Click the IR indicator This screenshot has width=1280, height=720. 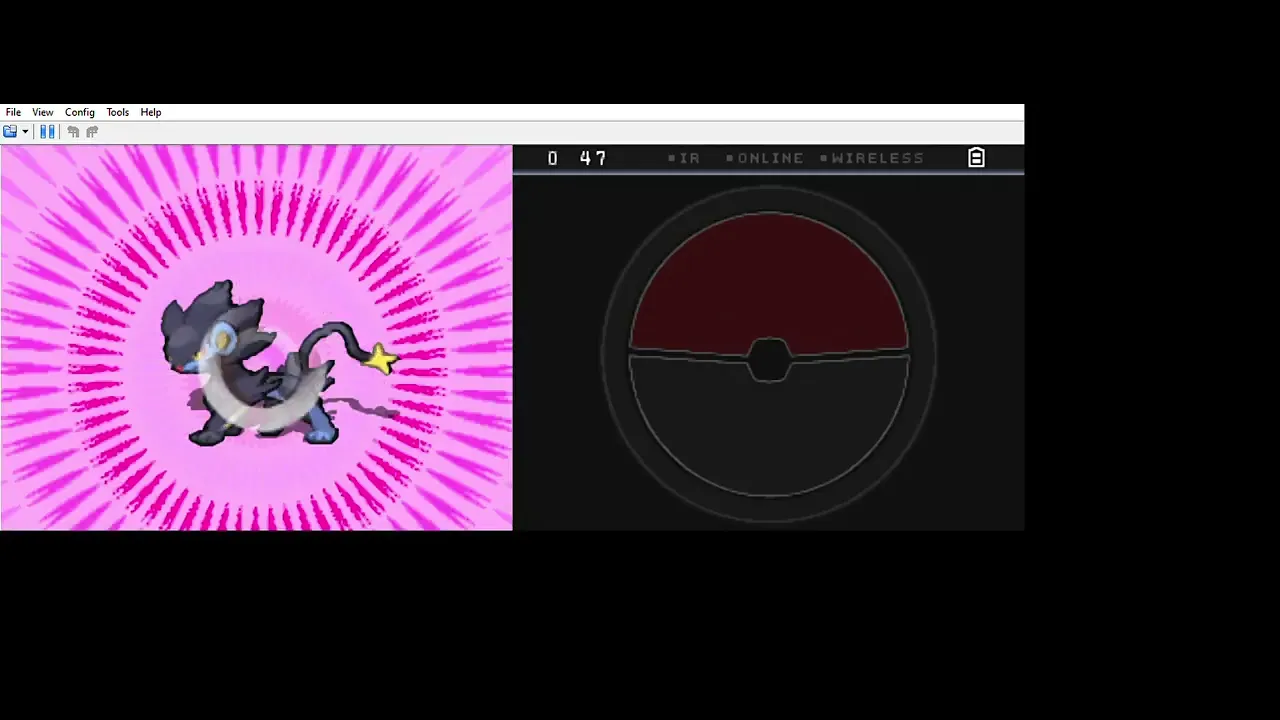(684, 158)
